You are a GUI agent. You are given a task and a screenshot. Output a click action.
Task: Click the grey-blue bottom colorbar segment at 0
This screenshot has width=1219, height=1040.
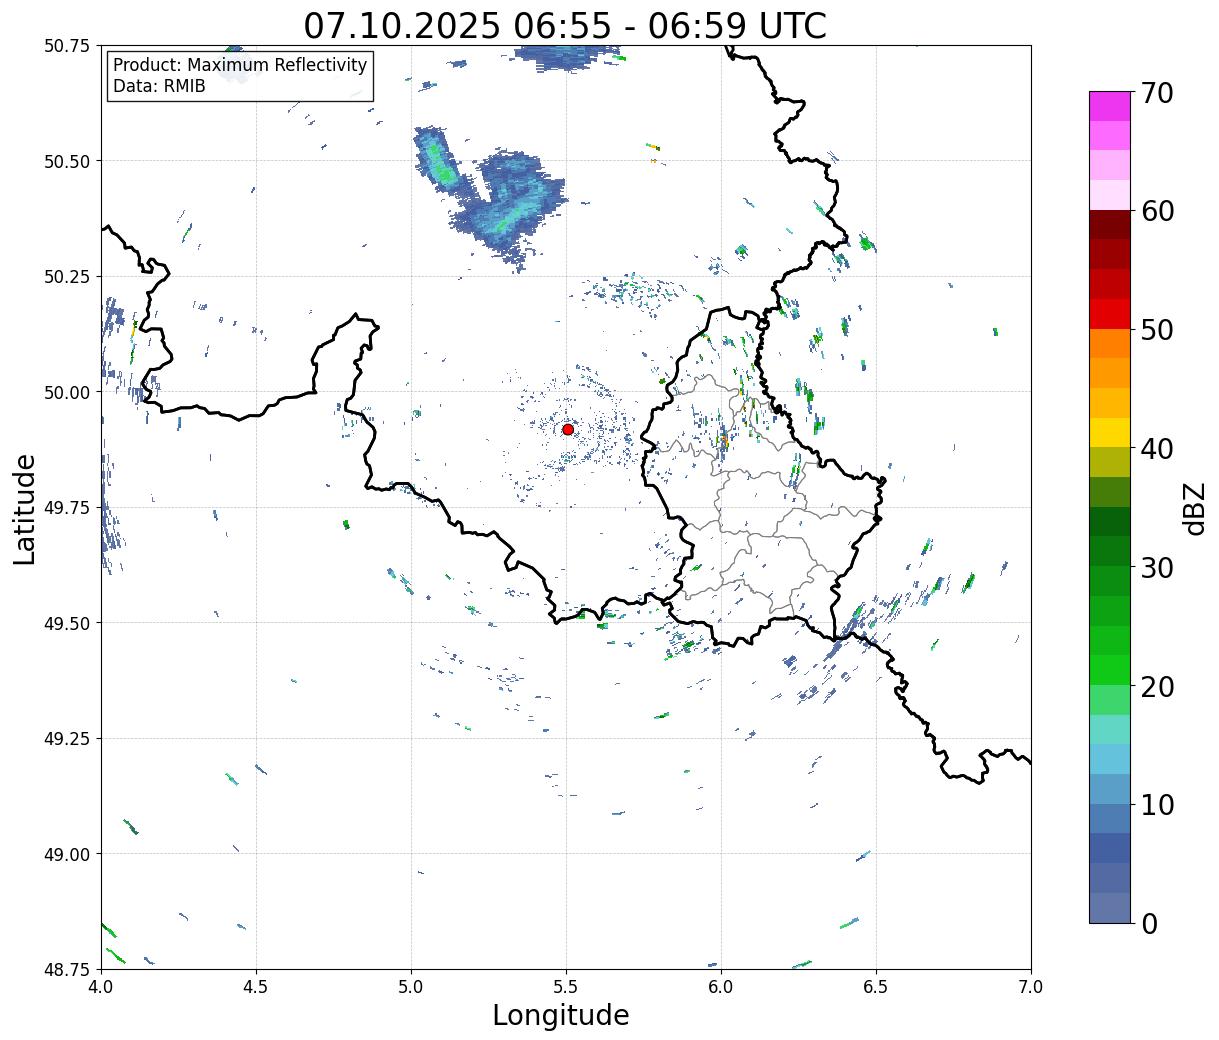1110,907
